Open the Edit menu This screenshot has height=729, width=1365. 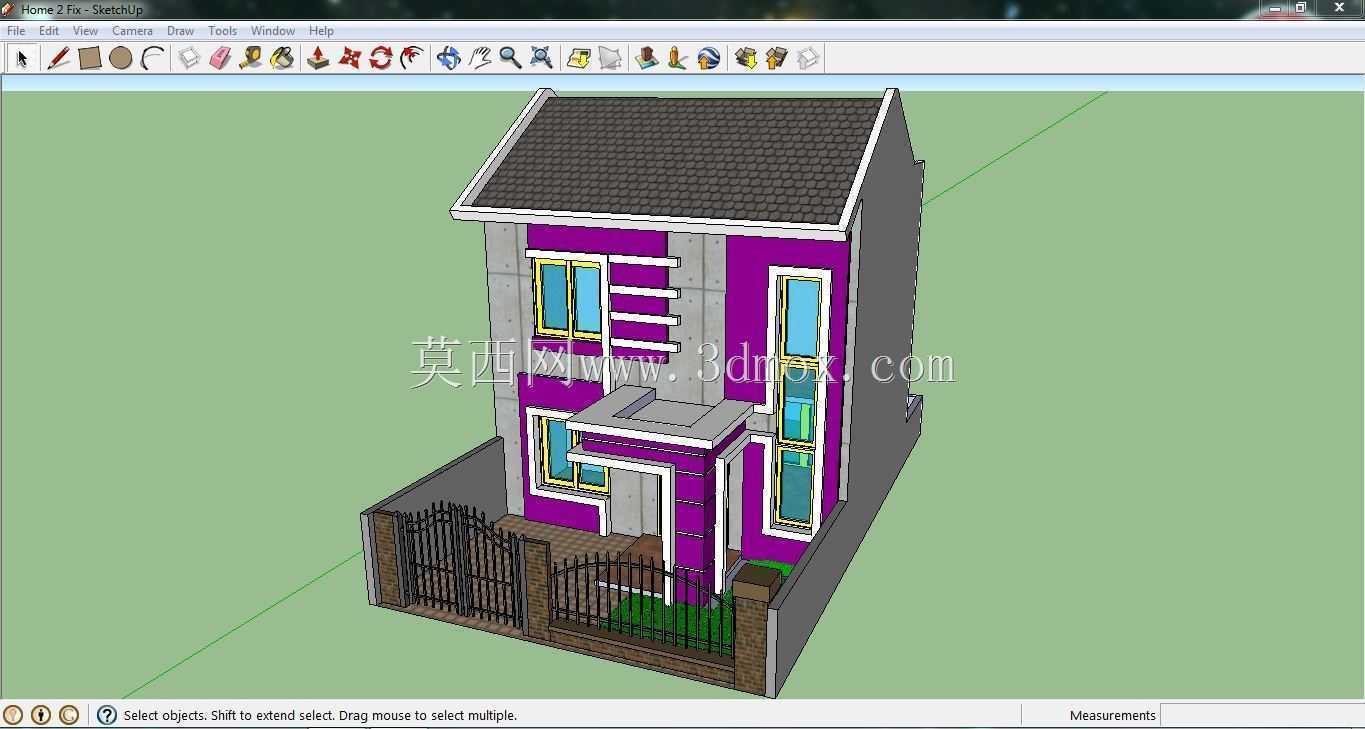(x=49, y=31)
